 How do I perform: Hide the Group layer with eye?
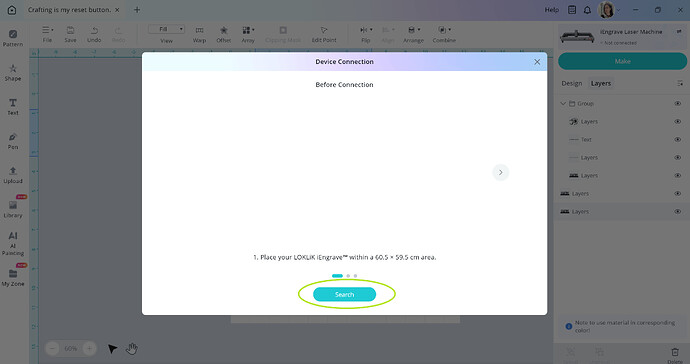click(x=678, y=103)
